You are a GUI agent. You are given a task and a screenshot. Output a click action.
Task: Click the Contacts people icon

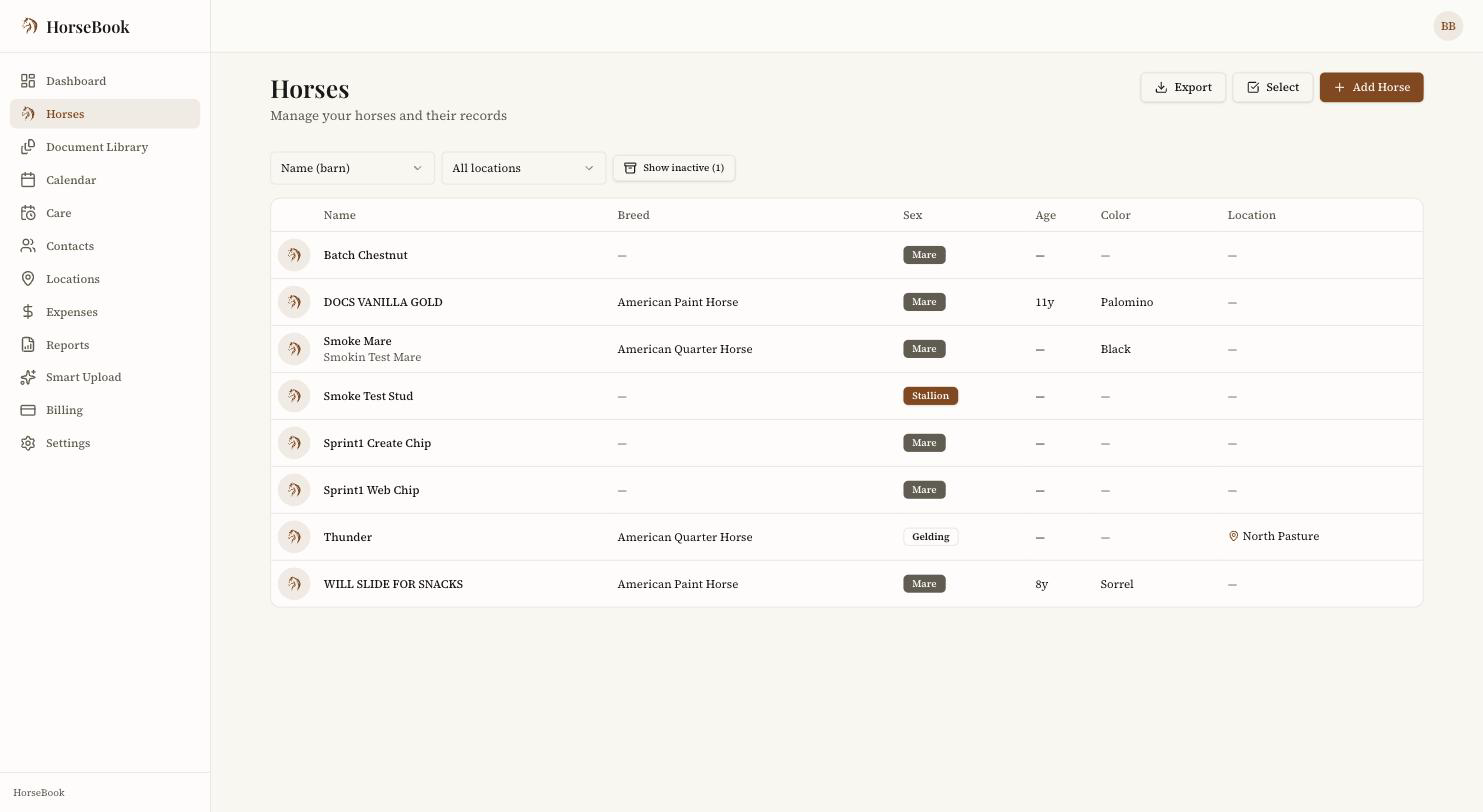tap(28, 246)
